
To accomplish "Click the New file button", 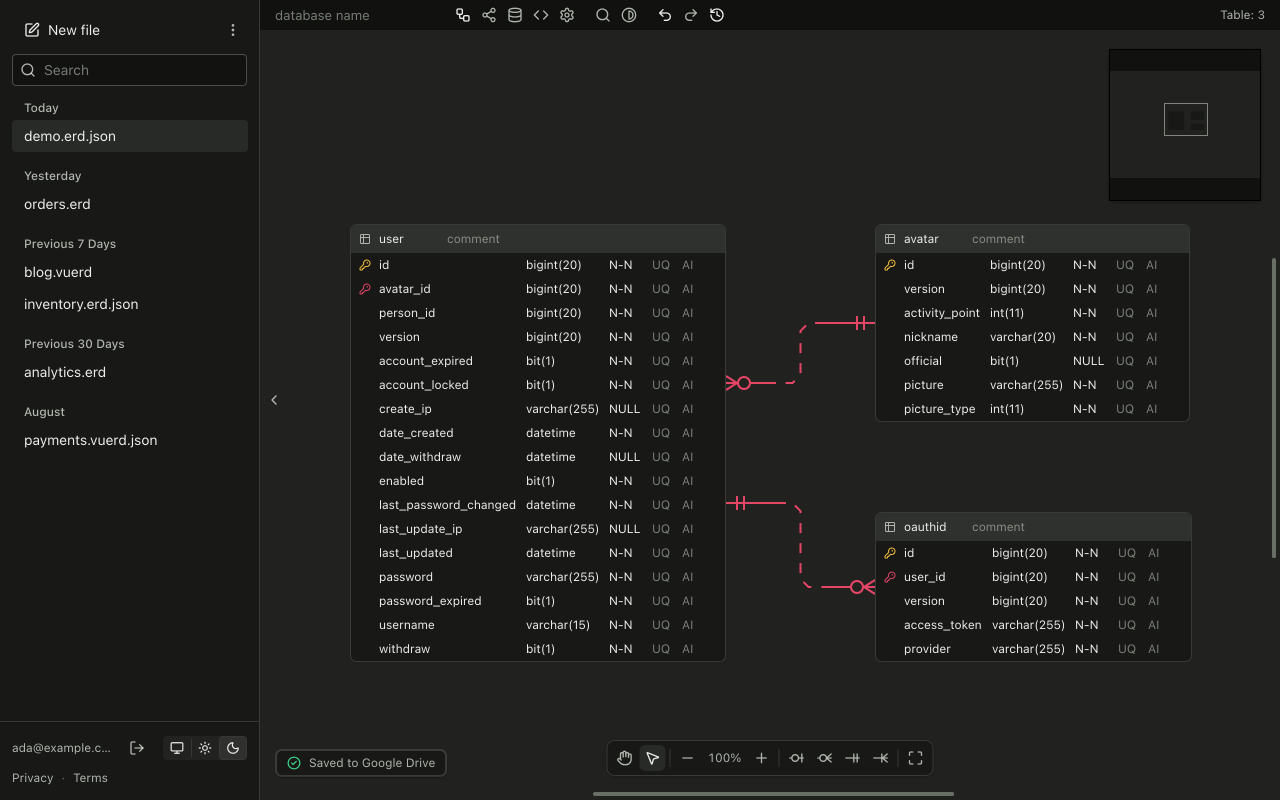I will [62, 30].
